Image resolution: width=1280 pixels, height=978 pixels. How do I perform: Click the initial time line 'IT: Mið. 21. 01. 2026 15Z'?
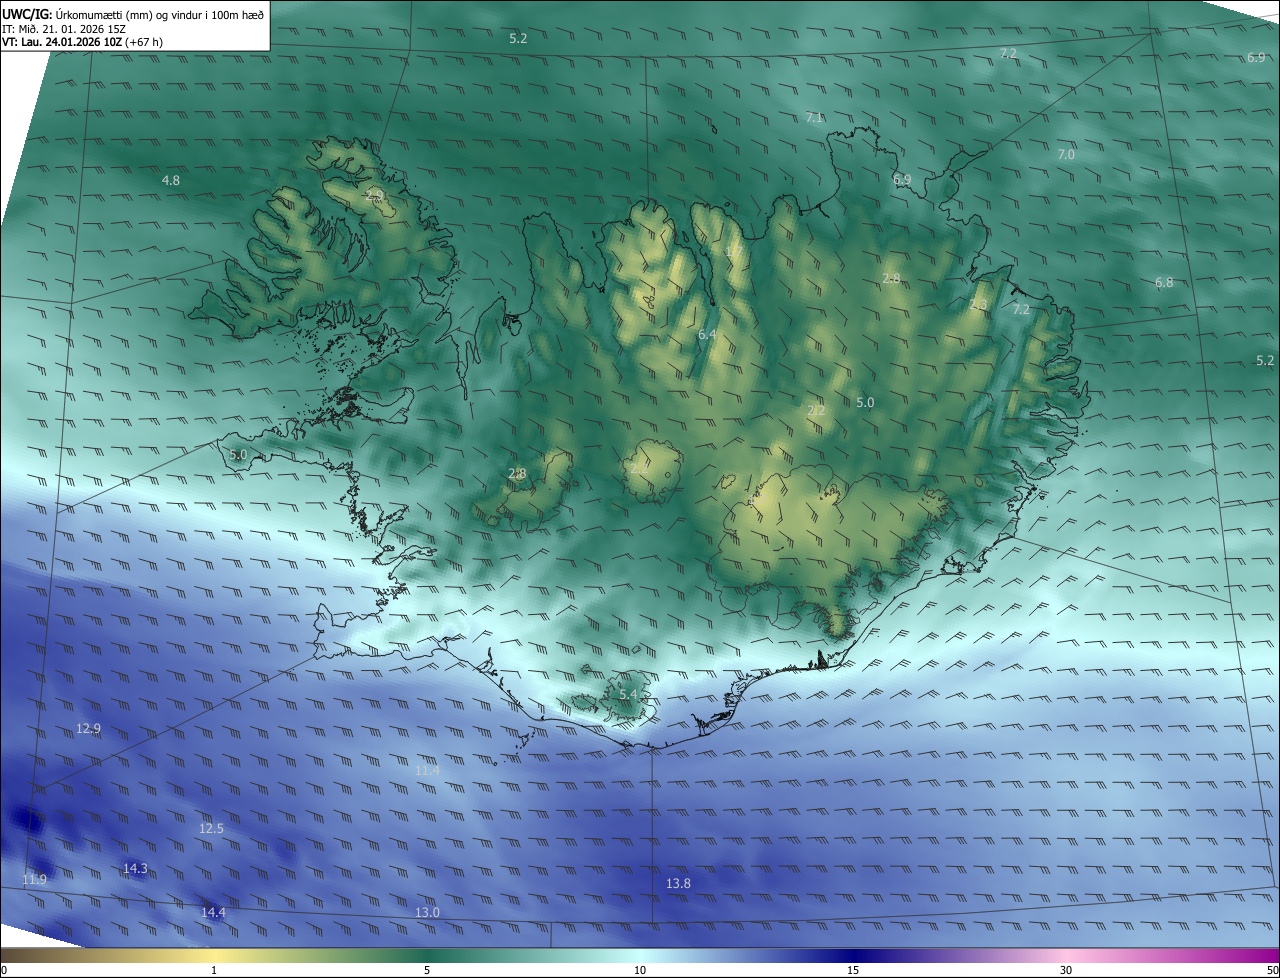[x=64, y=28]
